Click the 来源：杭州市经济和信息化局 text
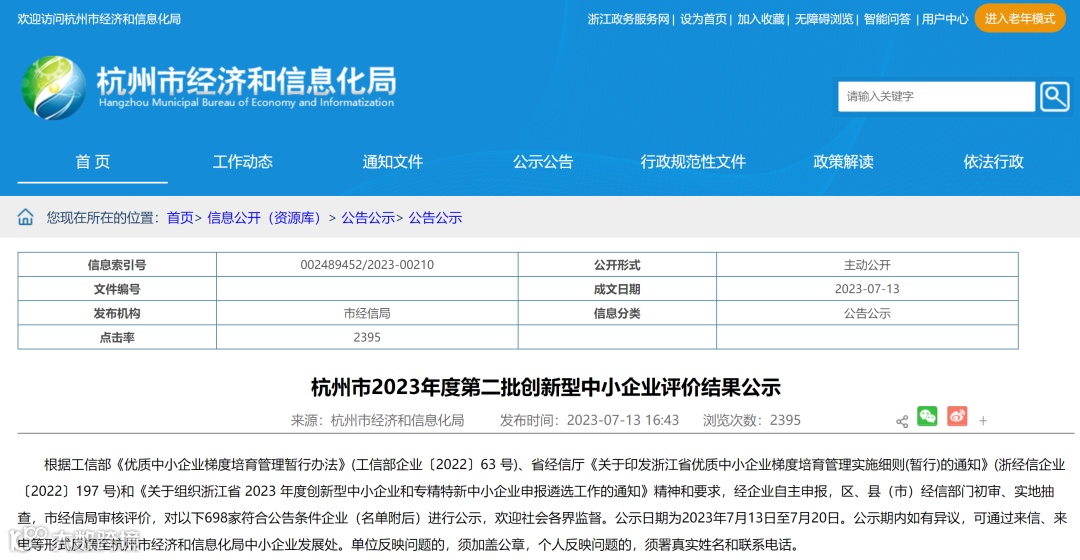This screenshot has height=560, width=1080. coord(377,420)
